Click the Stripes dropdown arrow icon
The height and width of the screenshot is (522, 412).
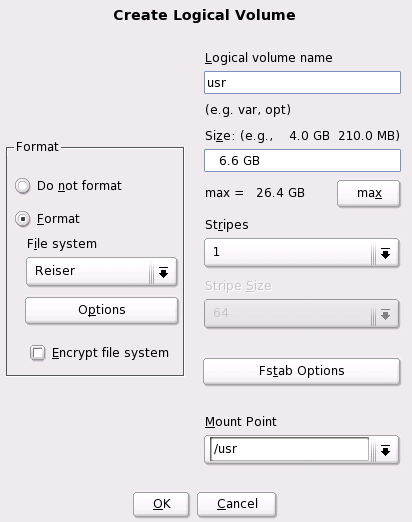[385, 253]
